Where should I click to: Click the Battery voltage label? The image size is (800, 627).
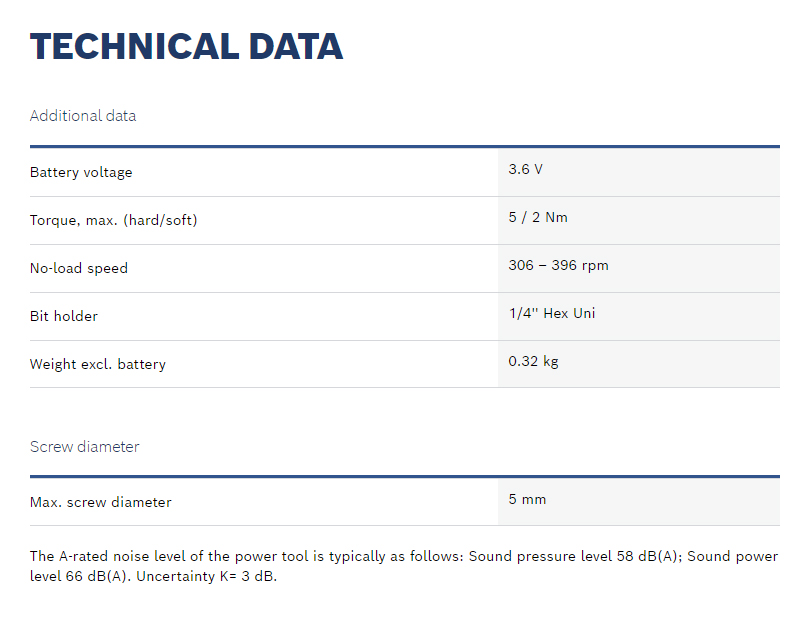(81, 172)
